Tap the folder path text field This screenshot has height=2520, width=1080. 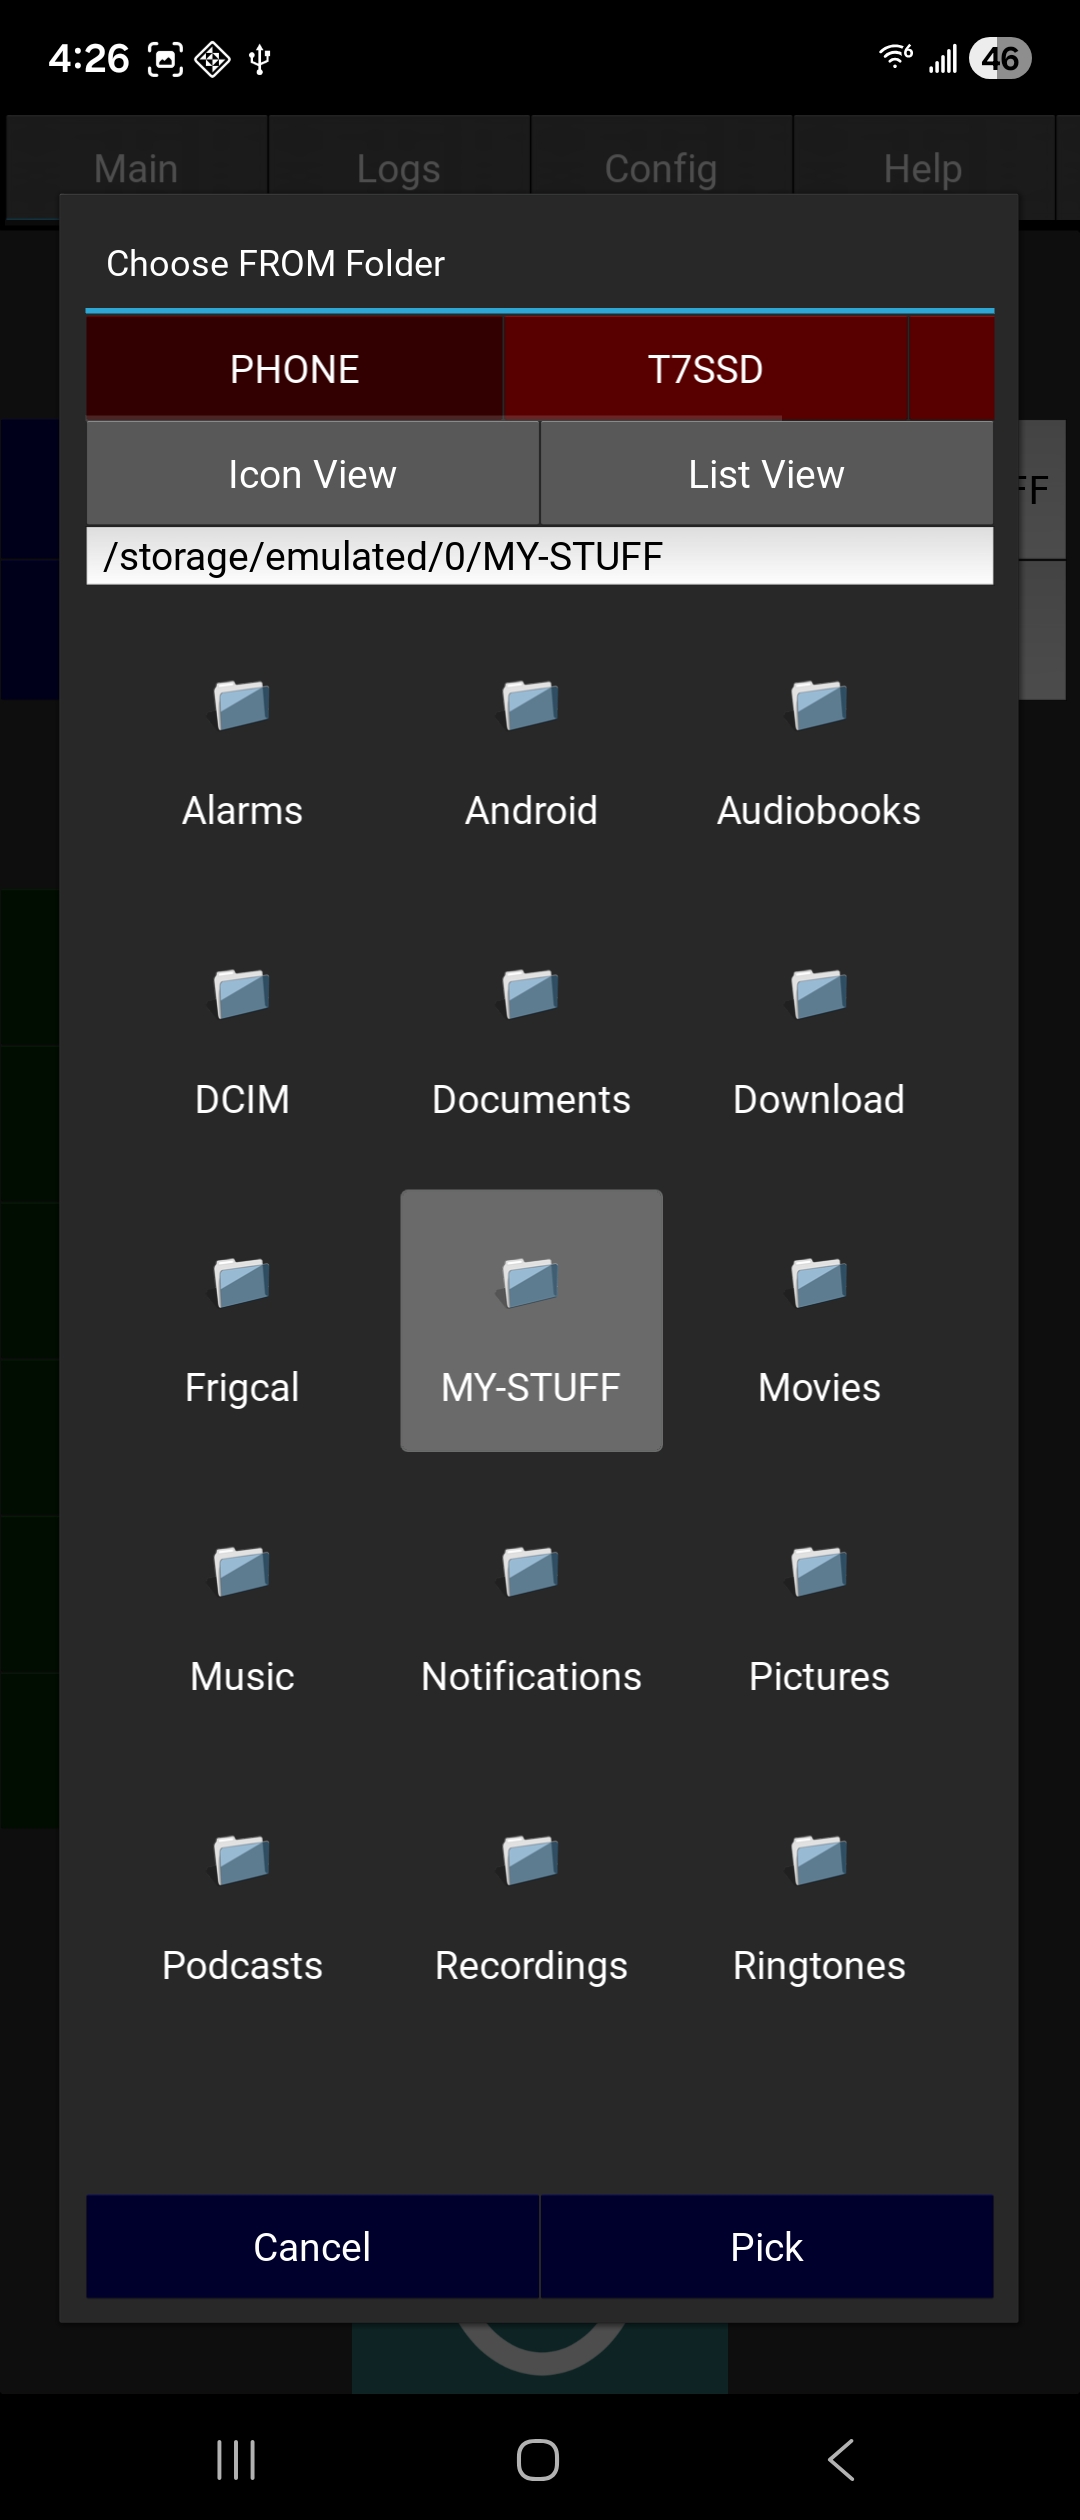(540, 556)
